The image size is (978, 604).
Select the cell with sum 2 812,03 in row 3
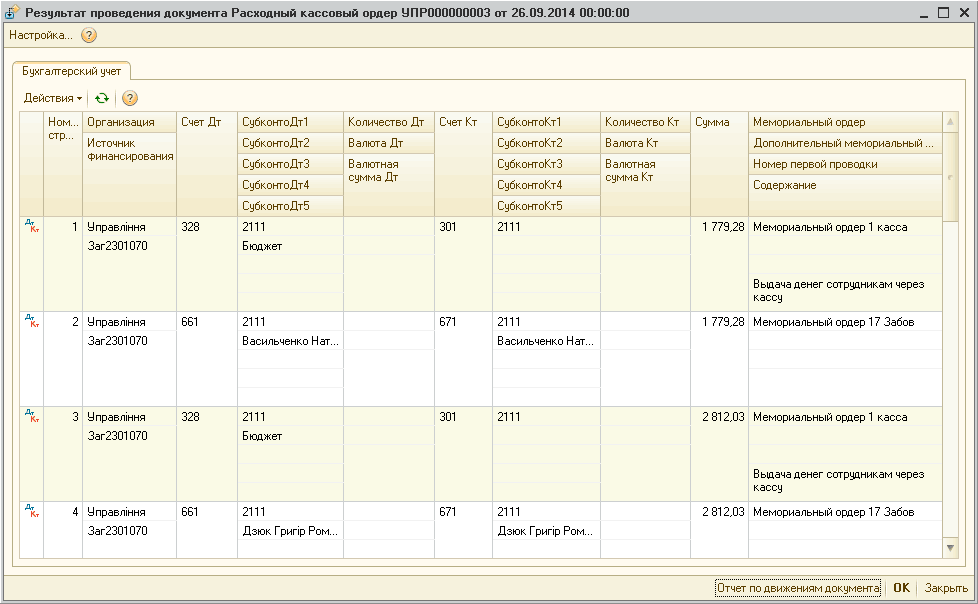coord(718,417)
